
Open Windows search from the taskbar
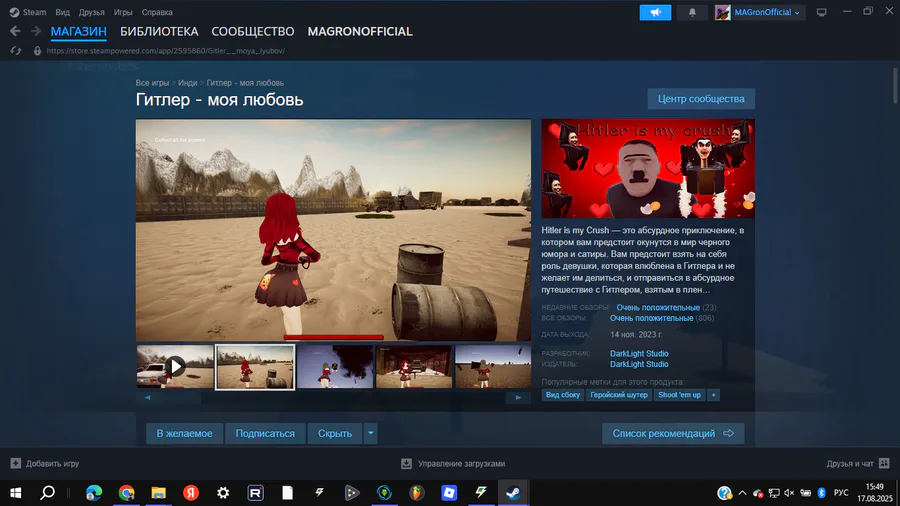coord(48,492)
